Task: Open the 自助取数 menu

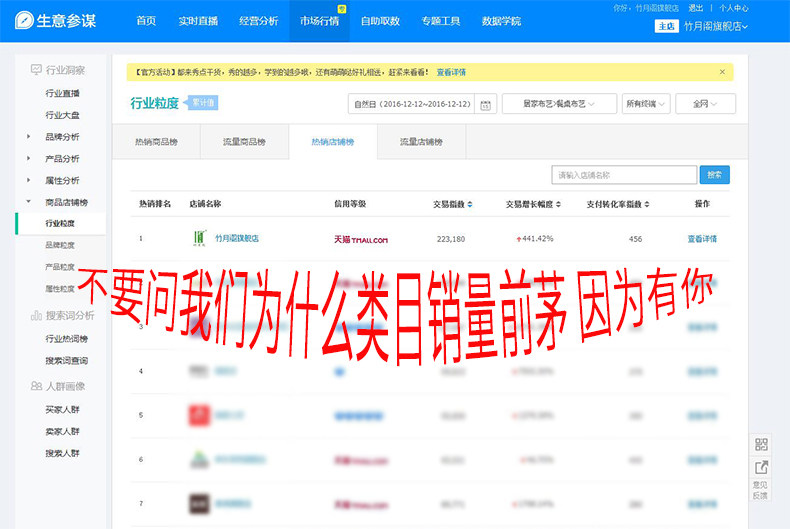Action: tap(380, 21)
